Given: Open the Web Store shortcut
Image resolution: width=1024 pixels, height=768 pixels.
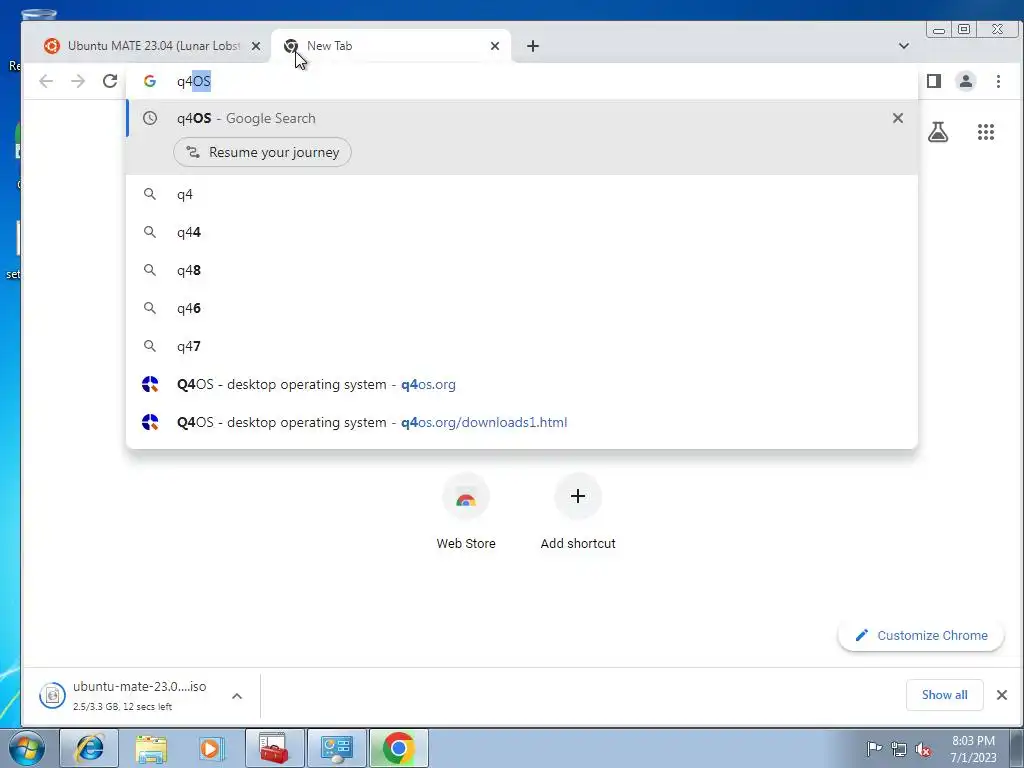Looking at the screenshot, I should [x=466, y=513].
